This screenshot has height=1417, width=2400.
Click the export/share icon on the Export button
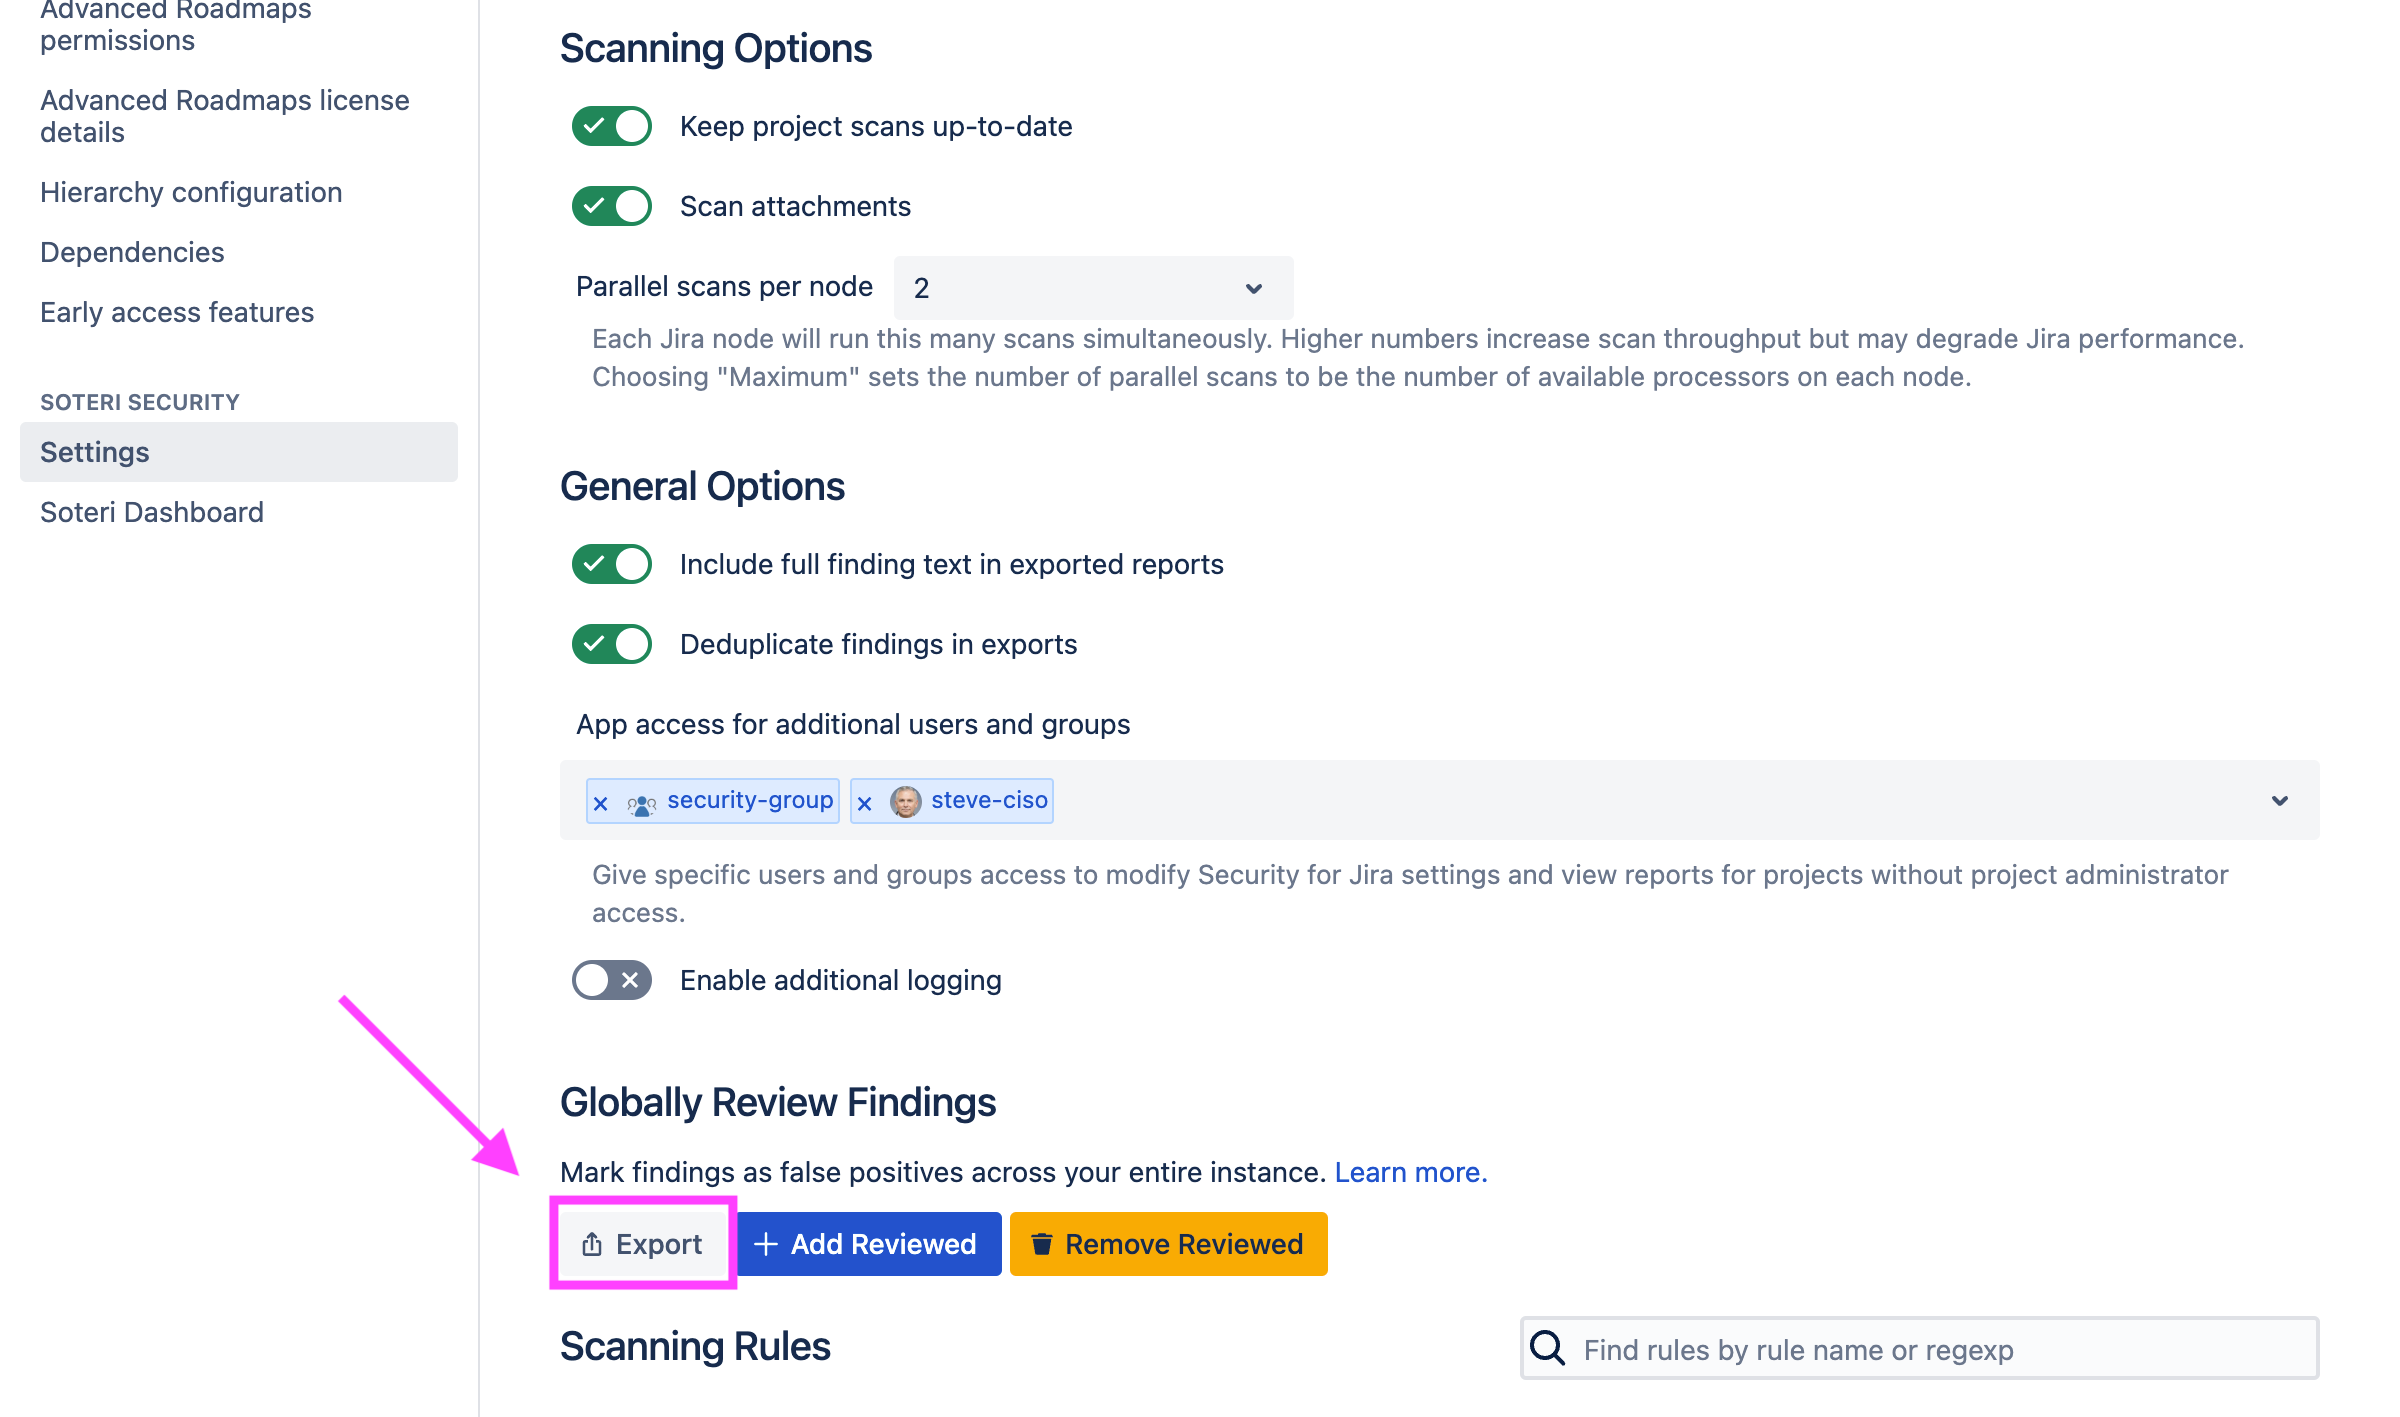pos(591,1243)
